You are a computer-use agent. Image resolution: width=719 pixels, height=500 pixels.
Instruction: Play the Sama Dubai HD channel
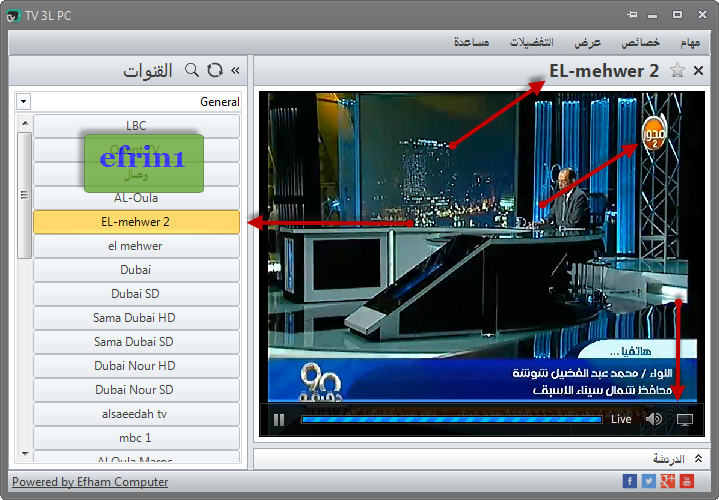tap(136, 318)
